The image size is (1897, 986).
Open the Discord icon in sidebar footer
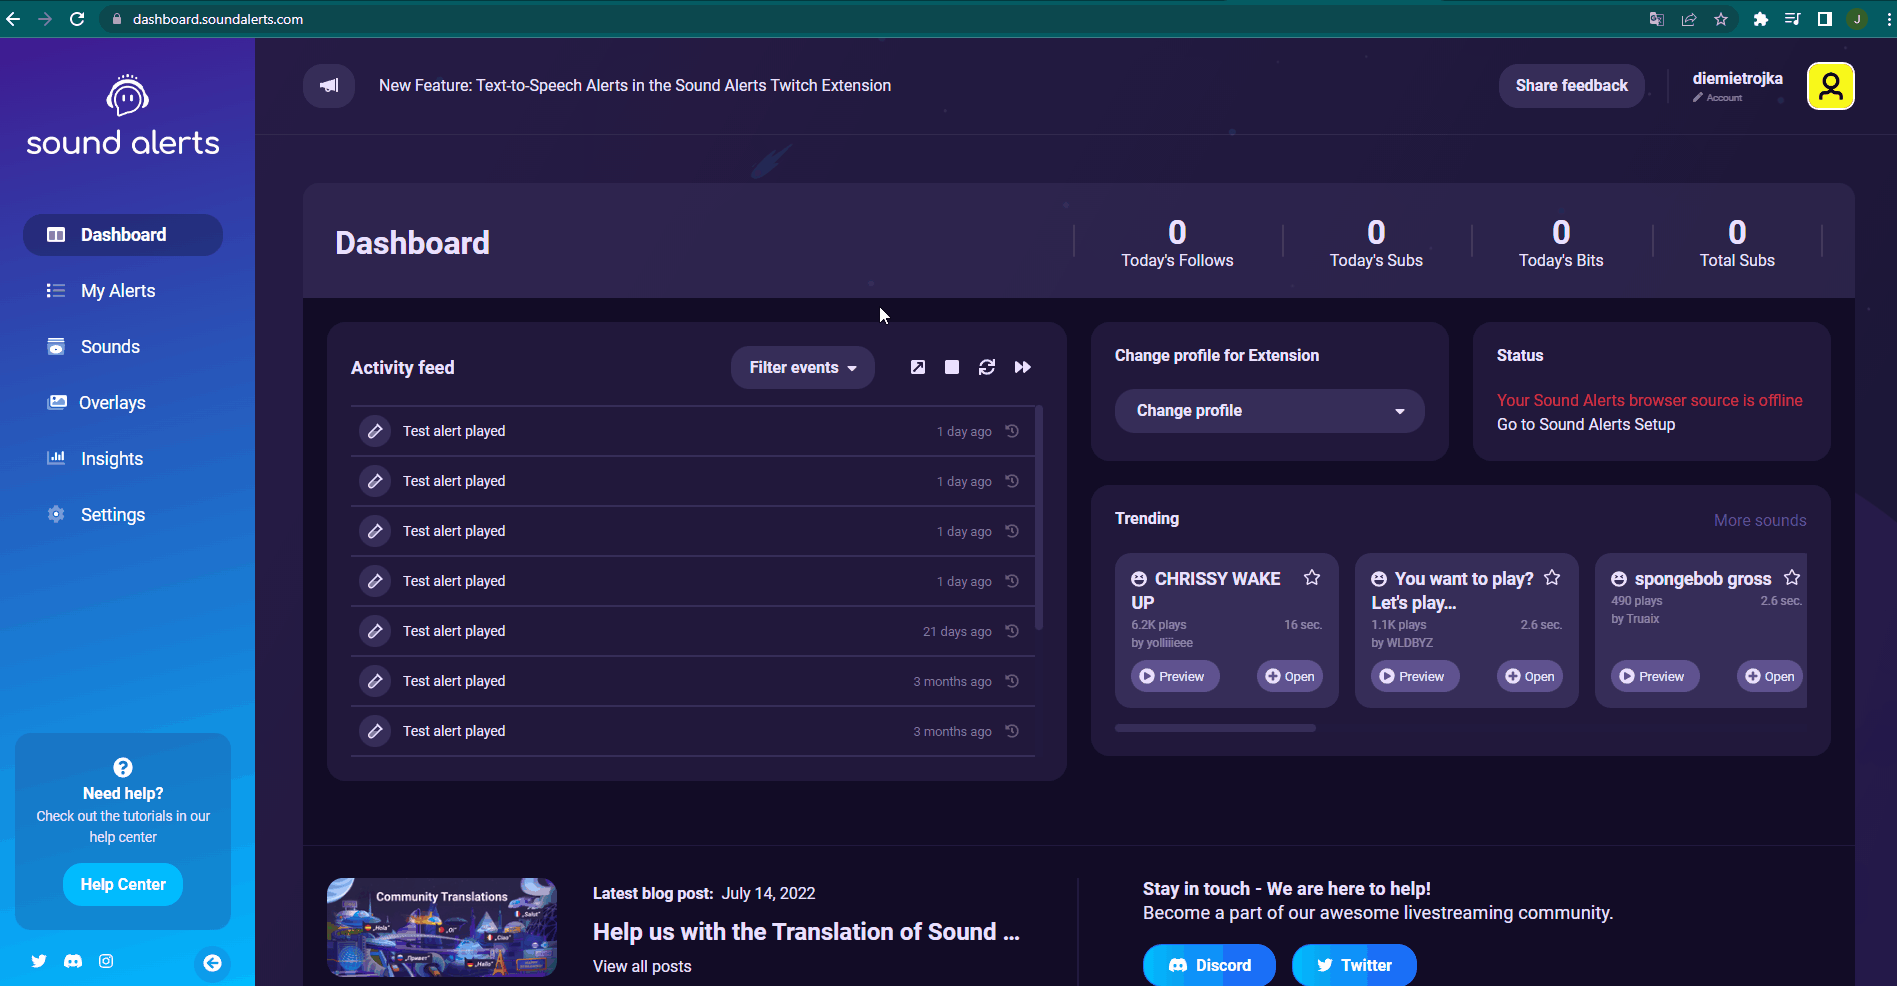click(x=73, y=961)
